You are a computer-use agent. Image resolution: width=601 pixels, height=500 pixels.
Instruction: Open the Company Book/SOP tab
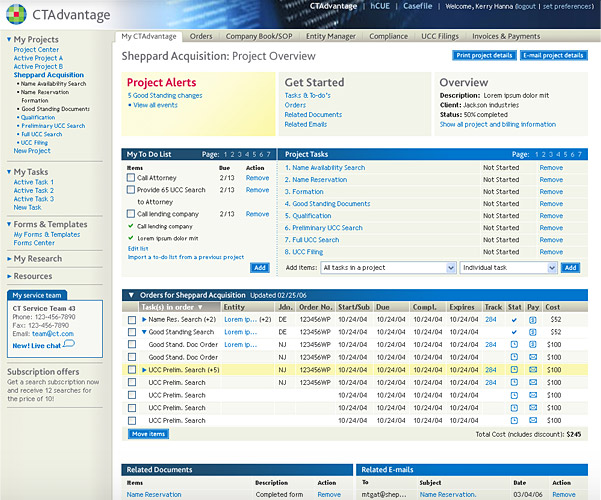coord(259,36)
